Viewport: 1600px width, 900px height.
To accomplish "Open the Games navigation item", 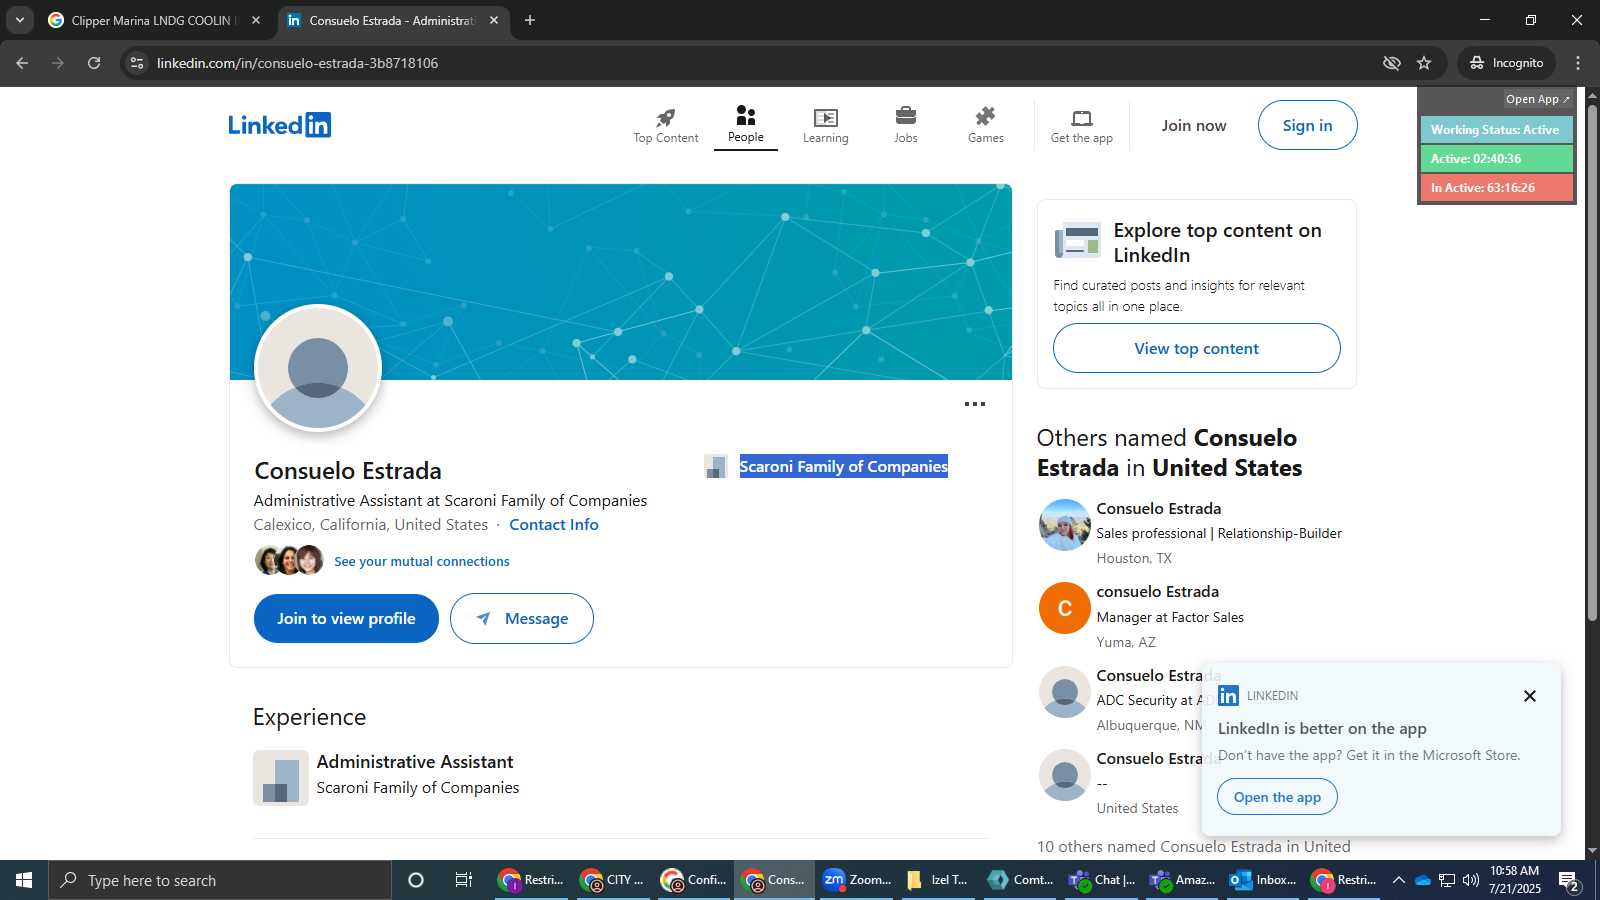I will (985, 126).
